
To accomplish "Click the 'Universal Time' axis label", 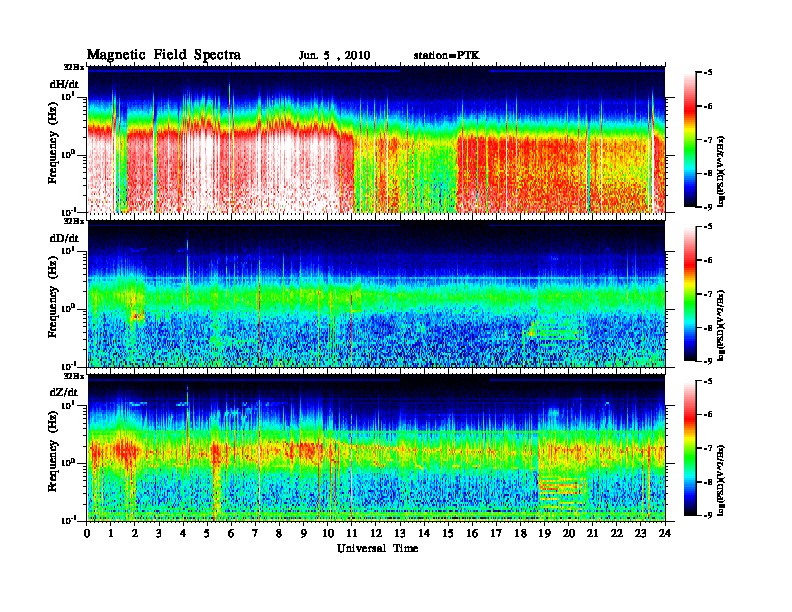I will click(x=377, y=548).
